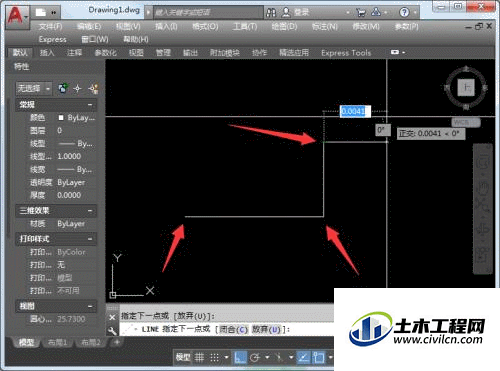The width and height of the screenshot is (500, 371).
Task: Click the 线型比例 value 1.0000
Action: [69, 156]
